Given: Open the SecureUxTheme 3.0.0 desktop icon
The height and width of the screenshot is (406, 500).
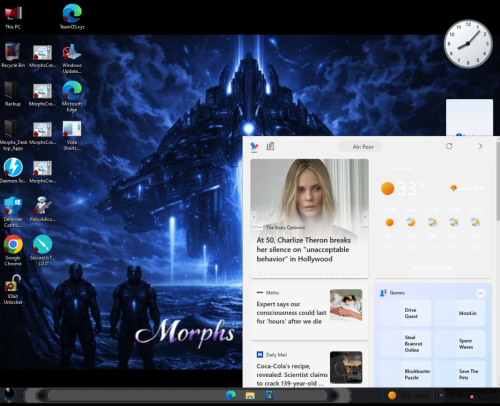Looking at the screenshot, I should (x=42, y=250).
